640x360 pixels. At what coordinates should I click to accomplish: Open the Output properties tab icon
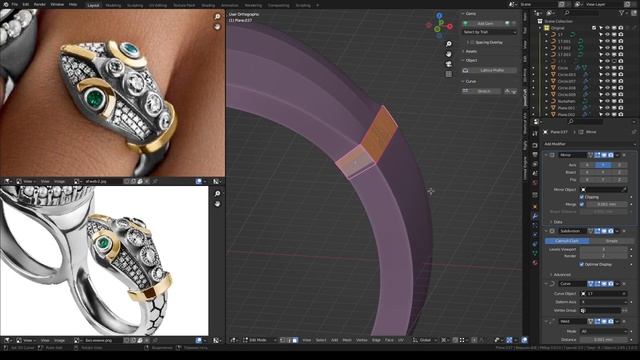click(535, 155)
